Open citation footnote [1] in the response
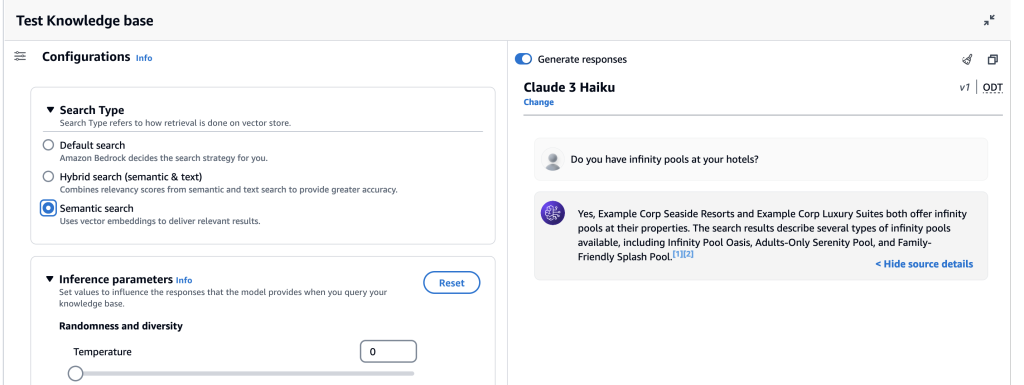Image resolution: width=1024 pixels, height=385 pixels. pyautogui.click(x=678, y=254)
